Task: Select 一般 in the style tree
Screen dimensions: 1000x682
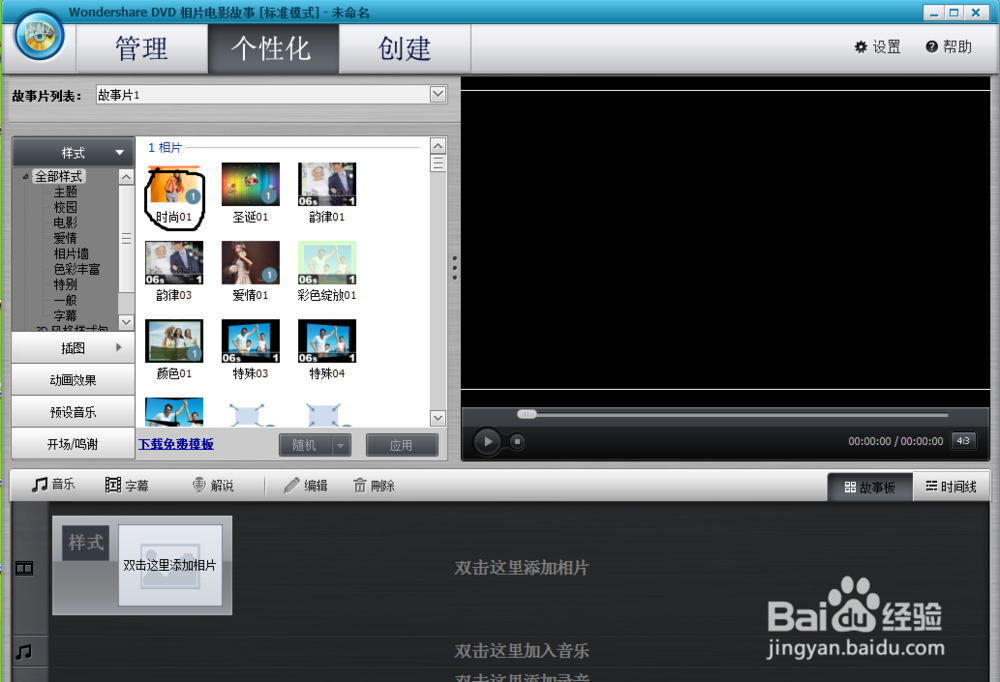Action: [65, 300]
